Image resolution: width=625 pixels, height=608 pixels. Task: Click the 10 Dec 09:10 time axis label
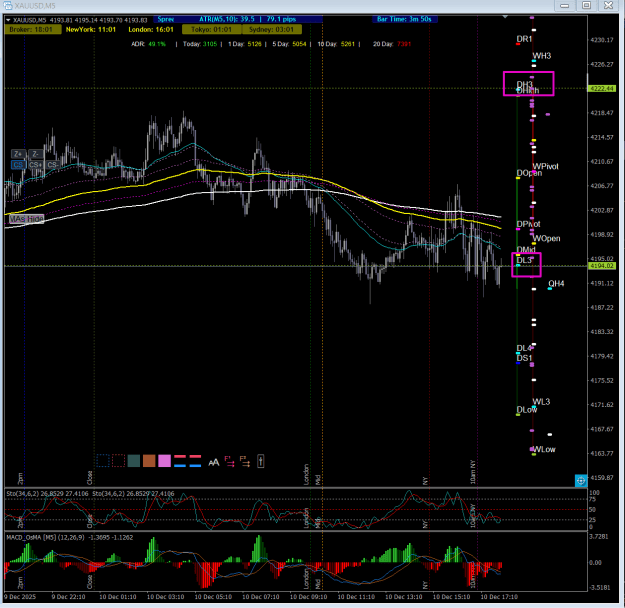click(x=308, y=597)
